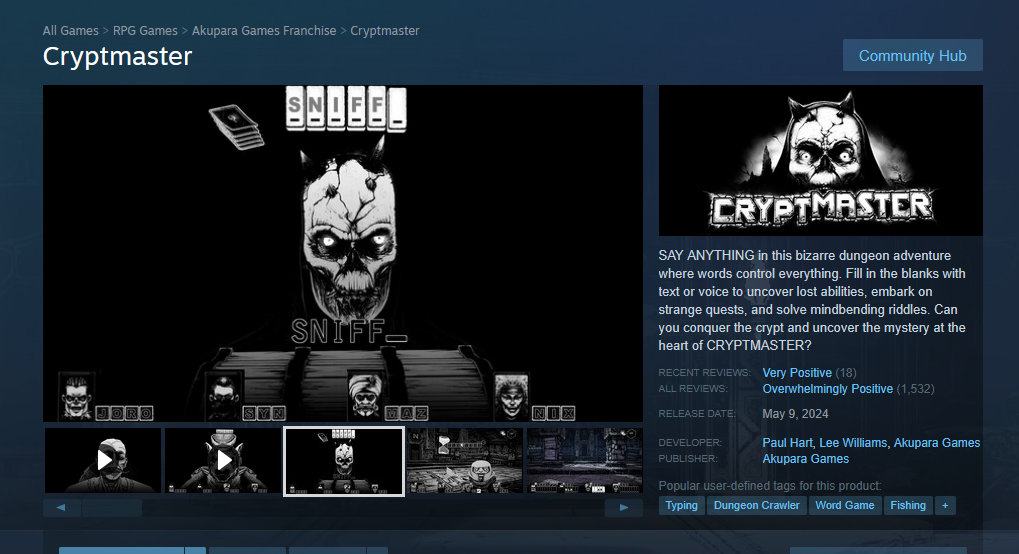Play the second trailer video thumbnail

coord(223,460)
